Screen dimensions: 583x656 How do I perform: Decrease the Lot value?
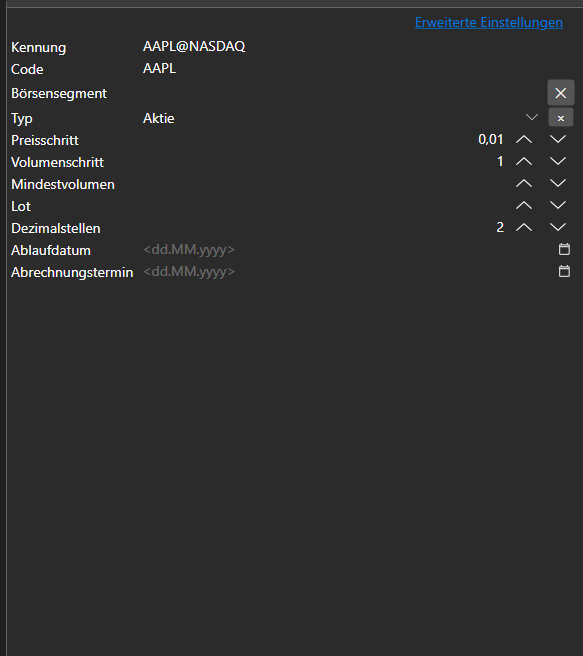coord(558,205)
